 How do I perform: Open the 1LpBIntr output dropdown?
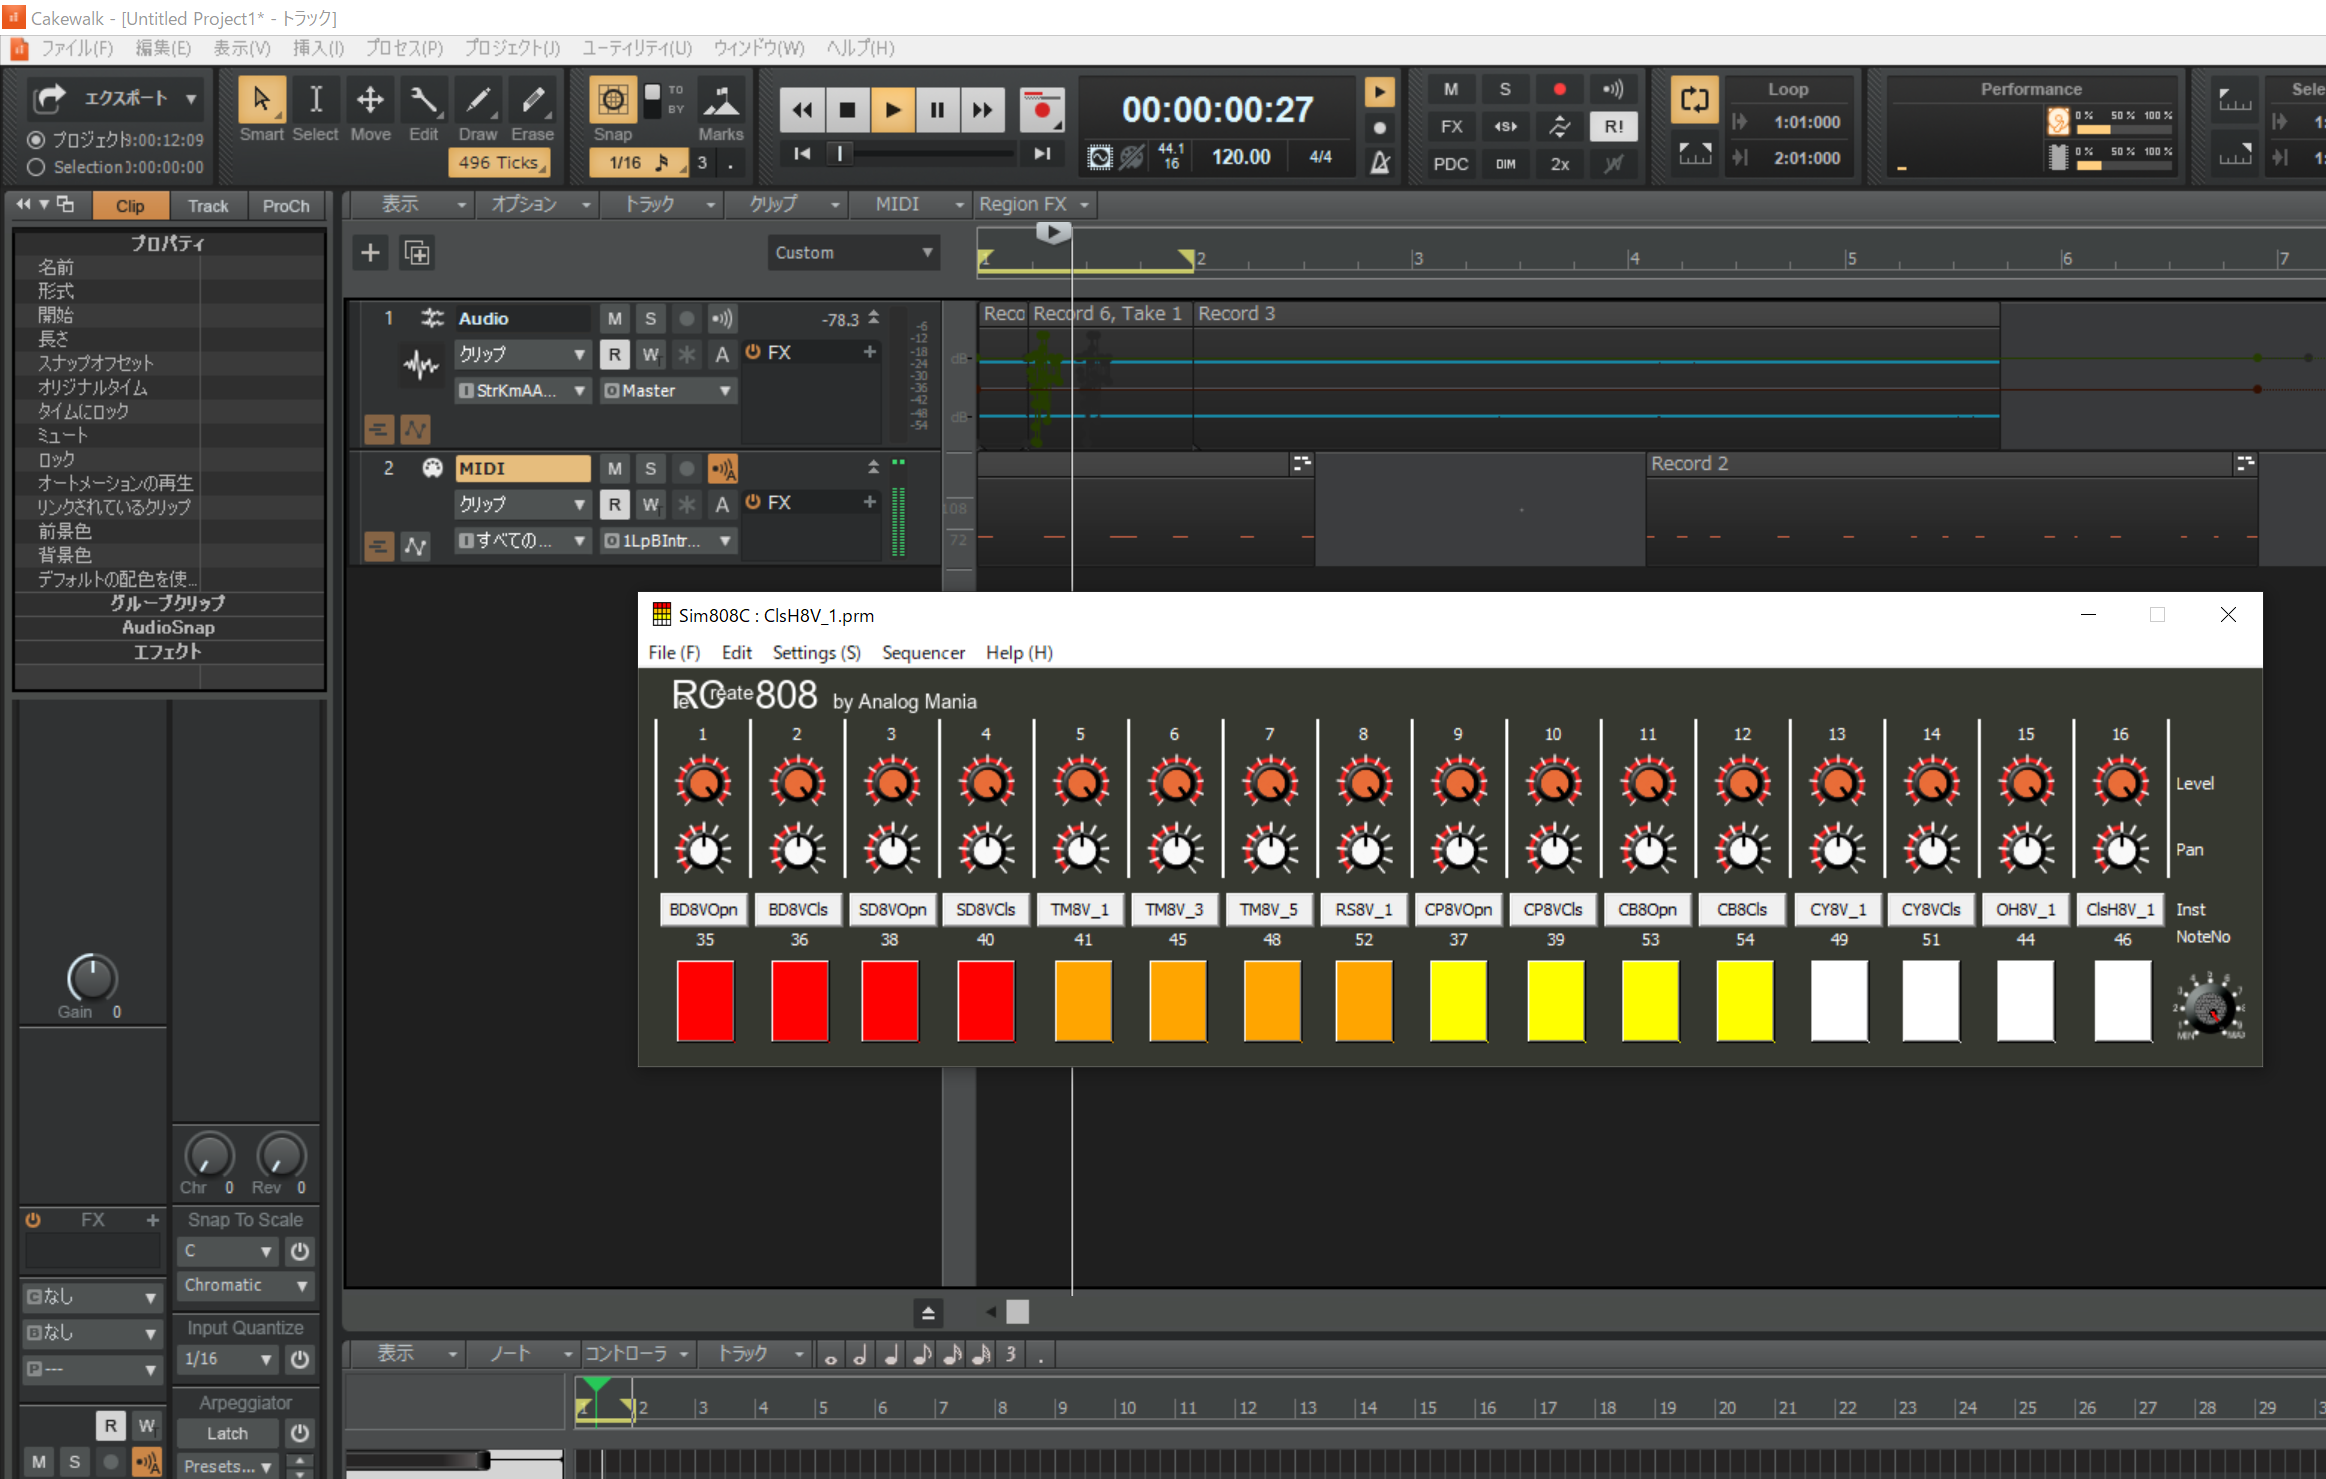coord(669,541)
